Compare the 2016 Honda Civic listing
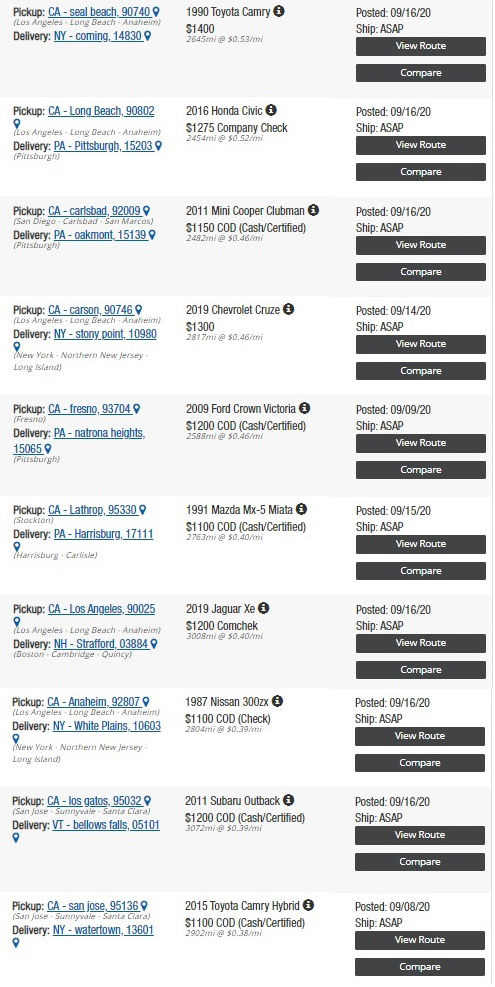This screenshot has height=987, width=495. click(x=421, y=172)
